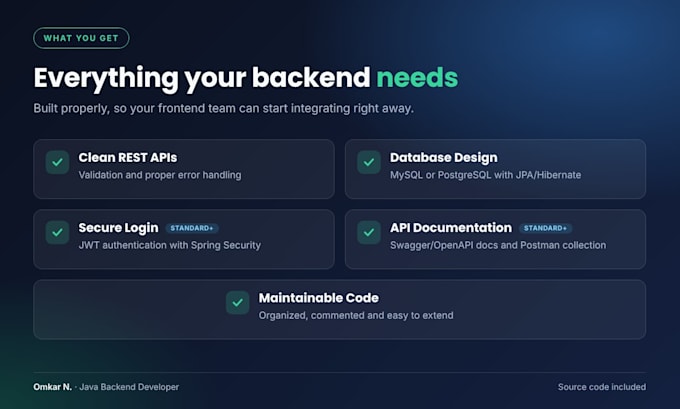Click the checkmark icon beside API Documentation
Viewport: 680px width, 409px height.
pos(369,232)
